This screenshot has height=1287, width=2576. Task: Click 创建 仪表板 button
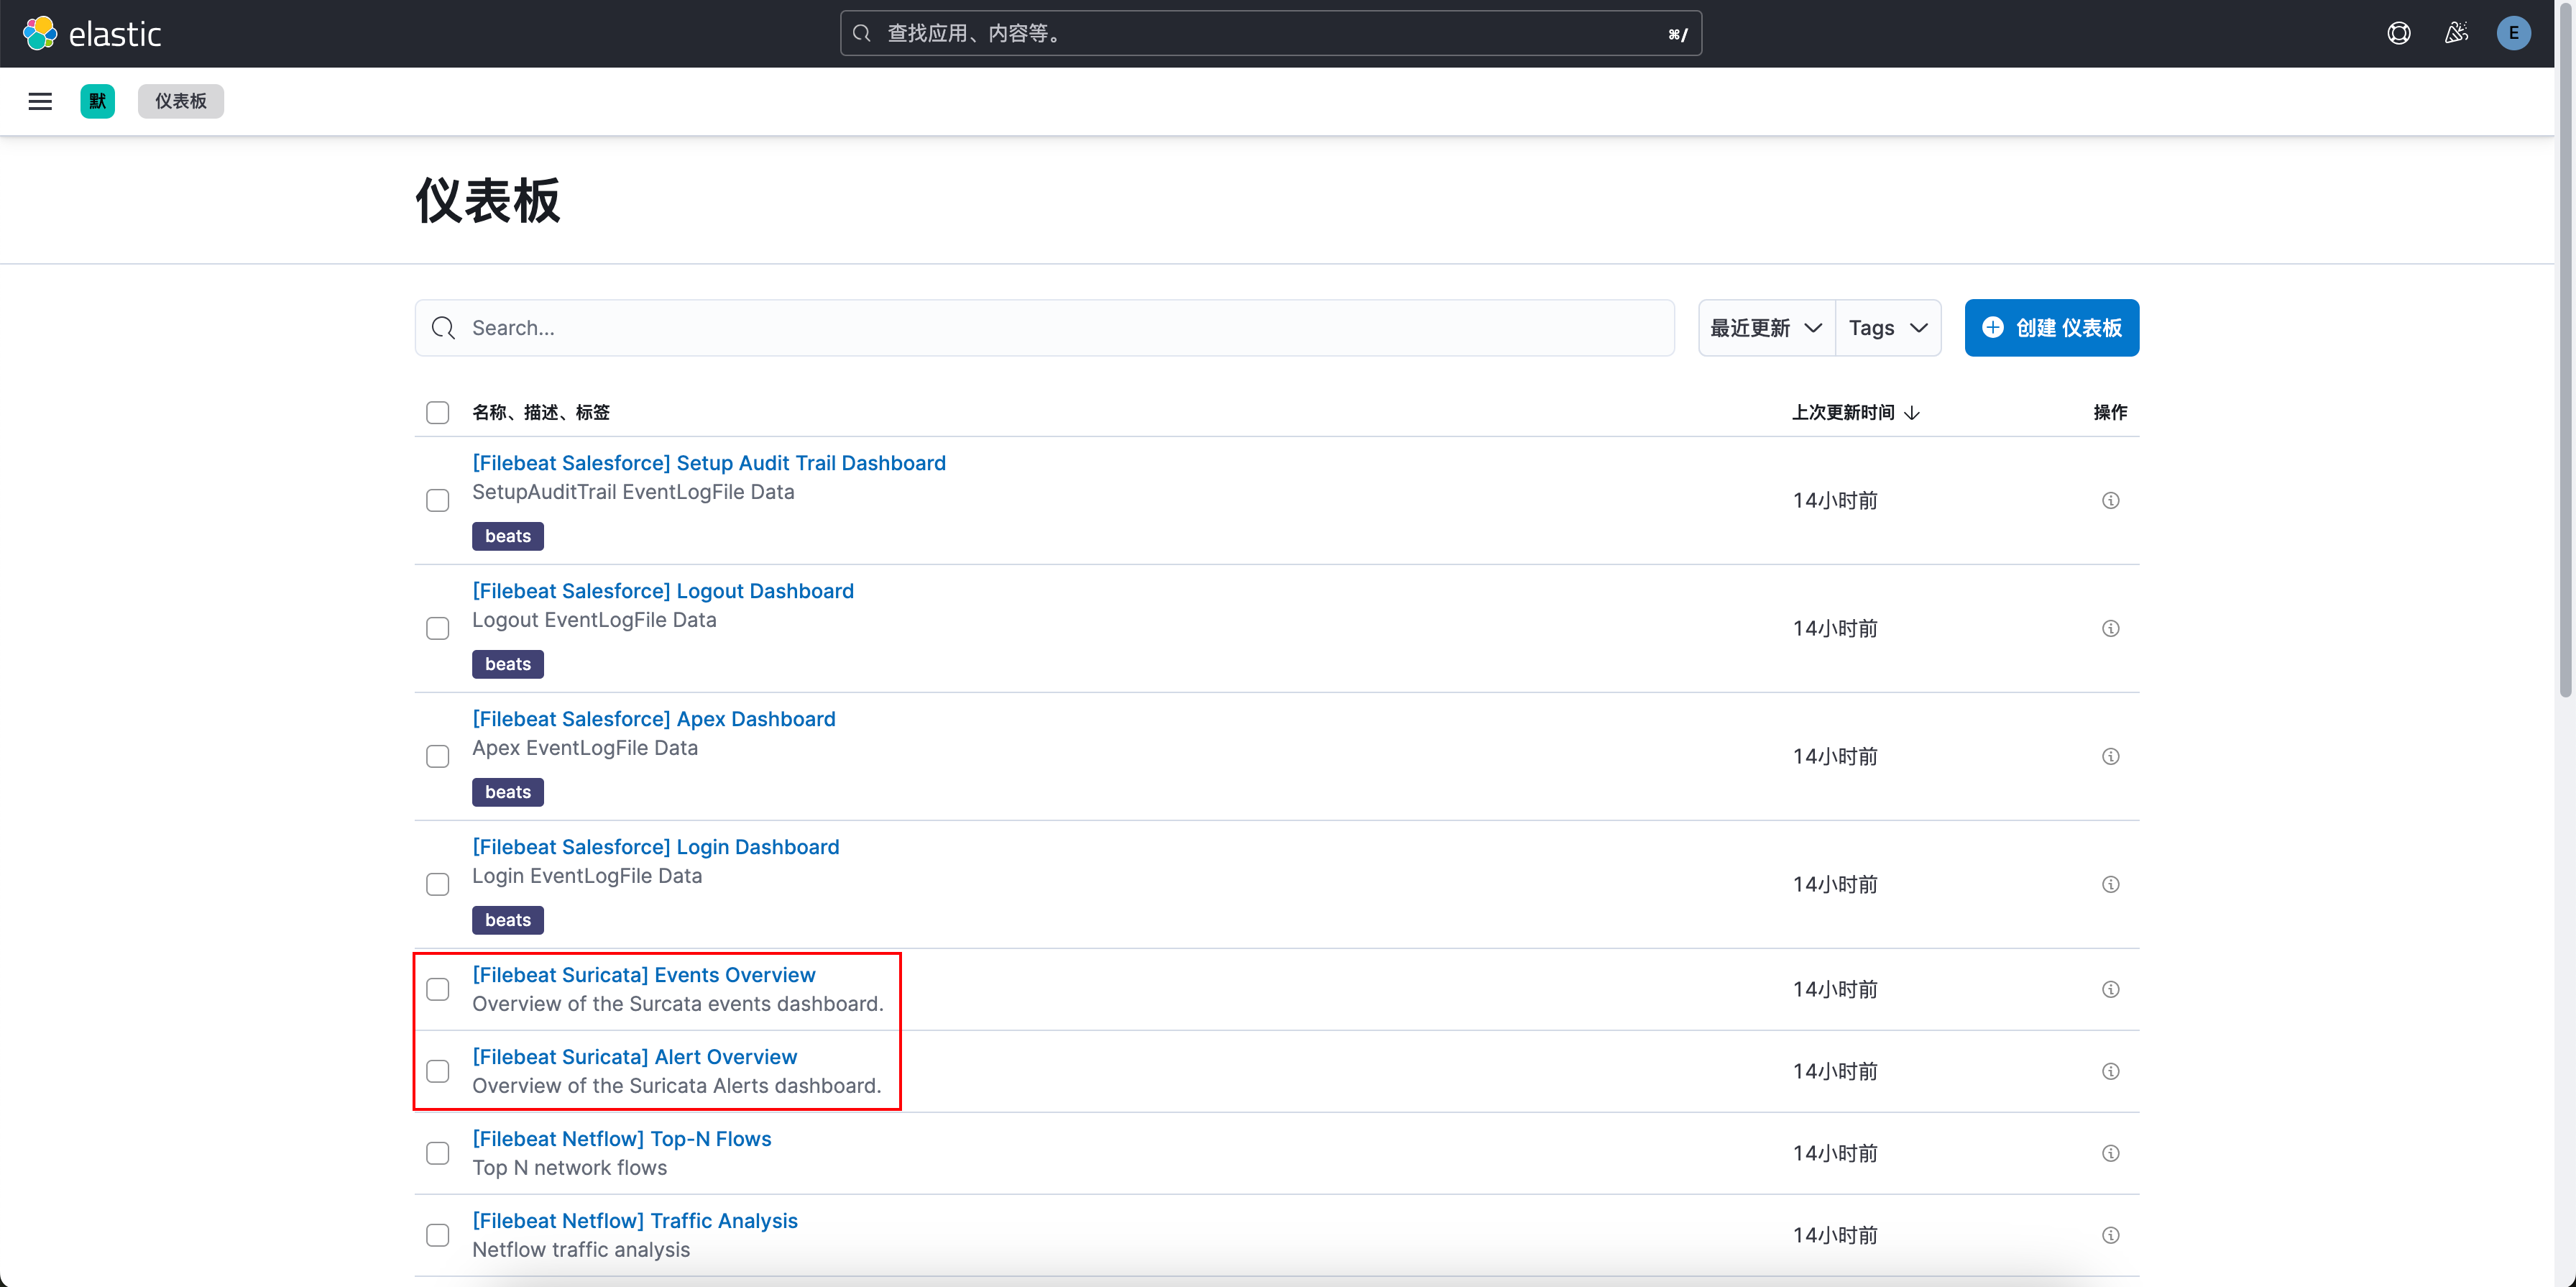(2051, 328)
